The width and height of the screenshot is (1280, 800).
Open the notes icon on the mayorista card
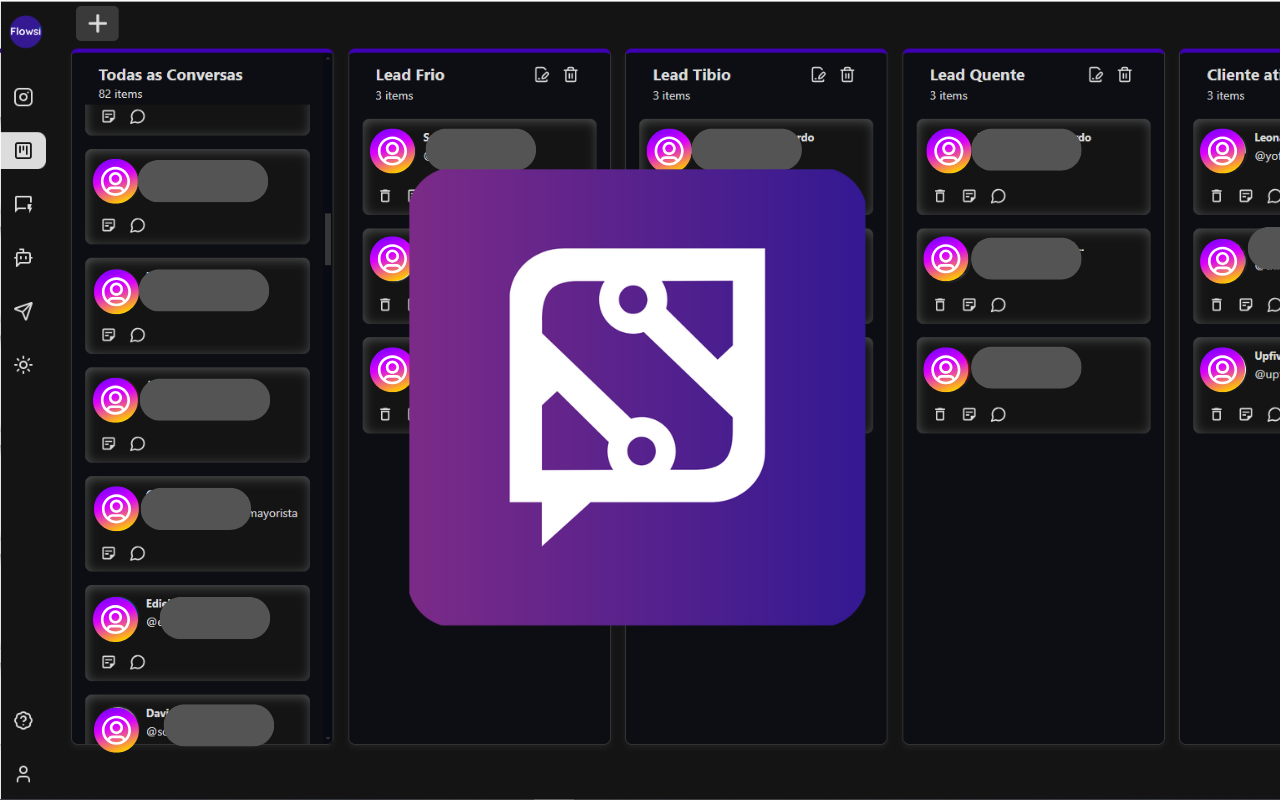[109, 553]
